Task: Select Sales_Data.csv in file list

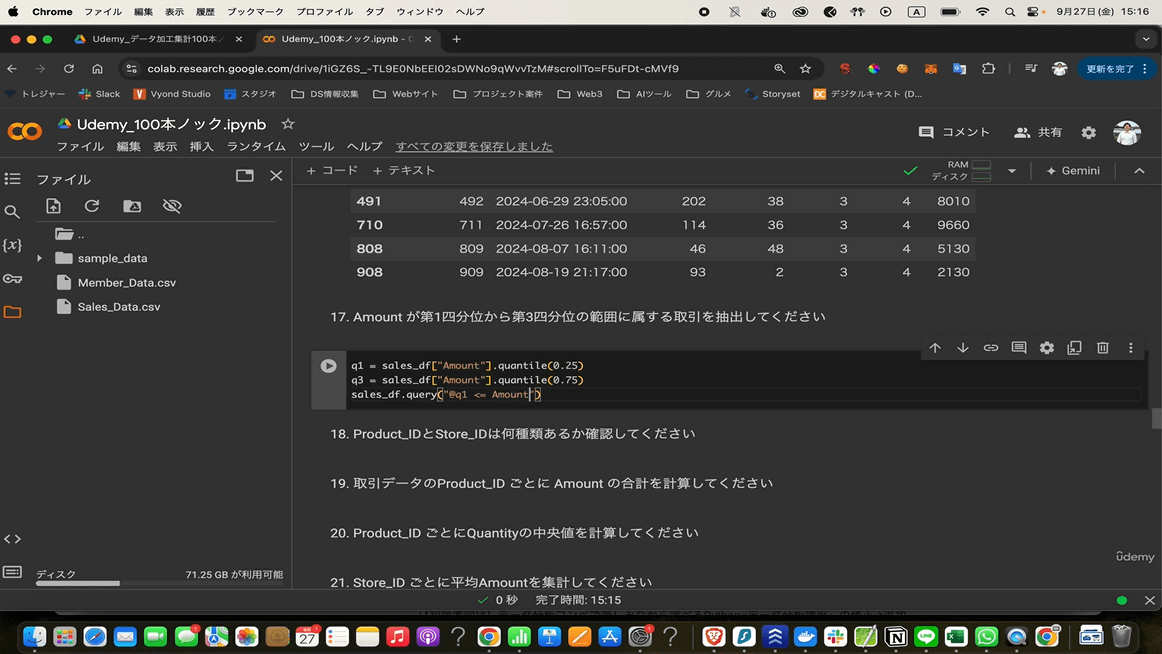Action: (x=118, y=307)
